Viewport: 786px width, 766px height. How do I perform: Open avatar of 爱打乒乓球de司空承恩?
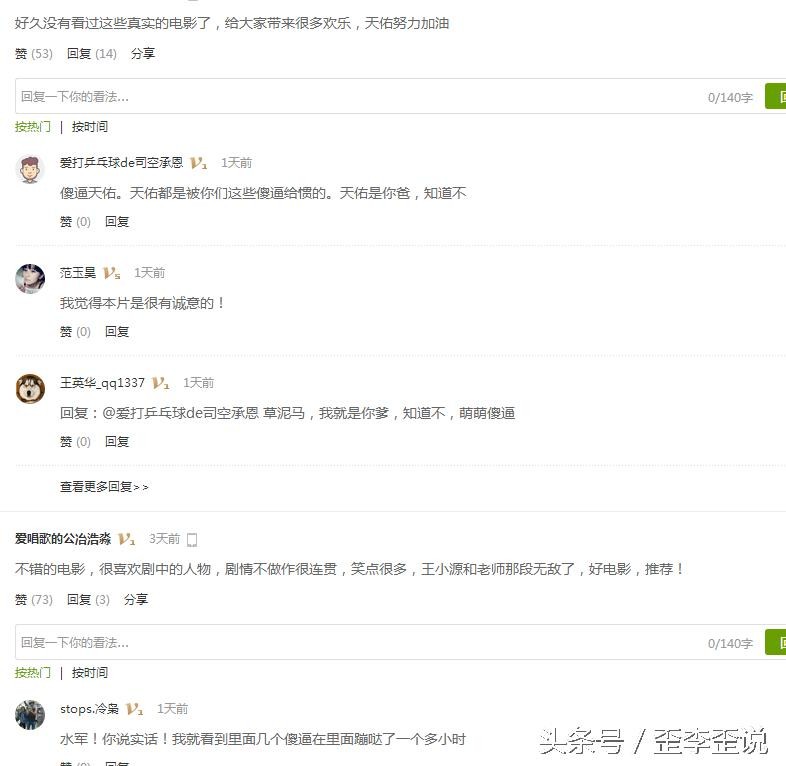30,169
